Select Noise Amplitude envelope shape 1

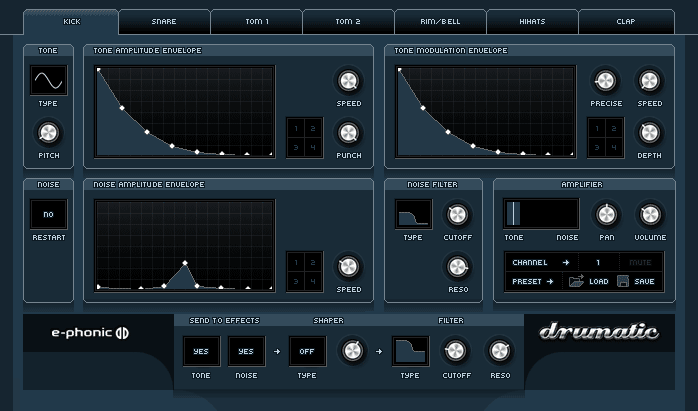296,263
